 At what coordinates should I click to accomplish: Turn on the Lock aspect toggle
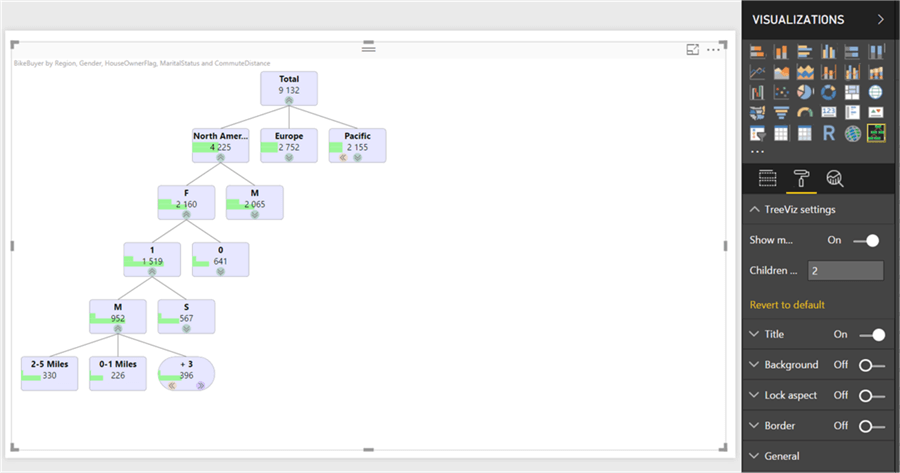pyautogui.click(x=872, y=396)
